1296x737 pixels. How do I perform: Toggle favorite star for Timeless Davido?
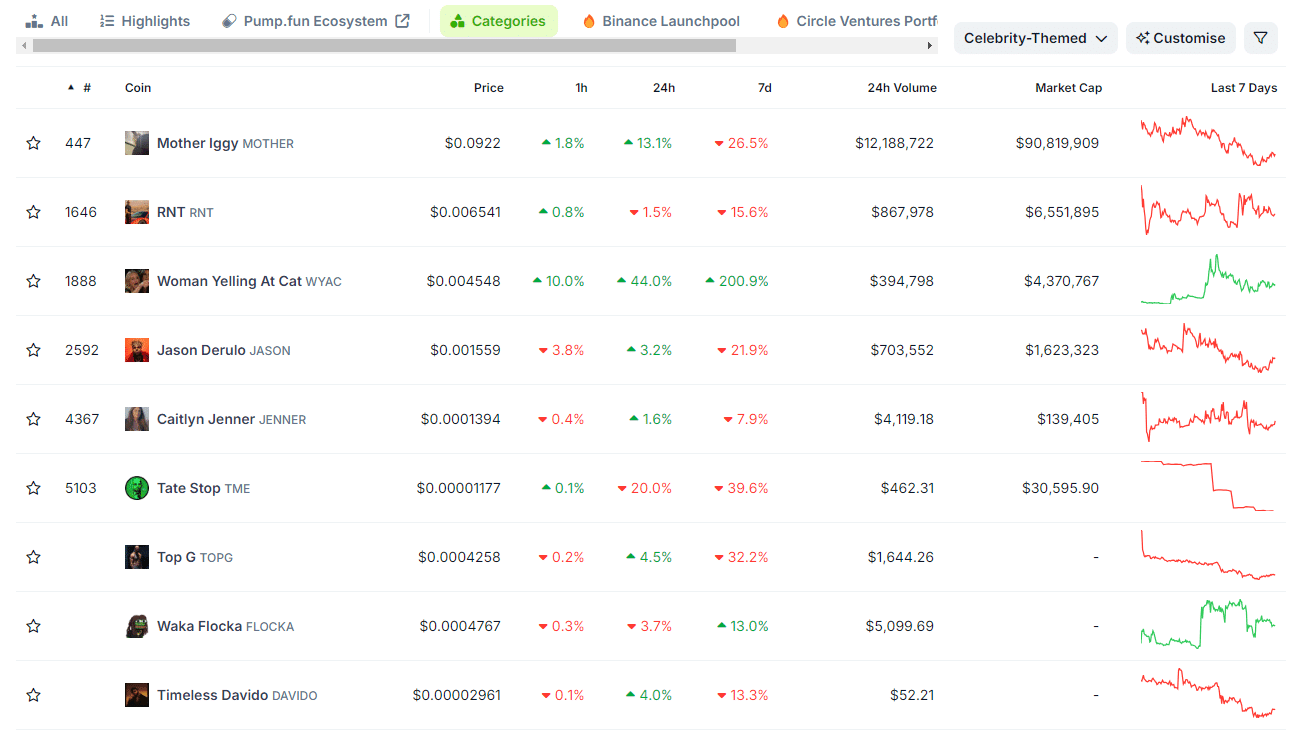pos(33,695)
